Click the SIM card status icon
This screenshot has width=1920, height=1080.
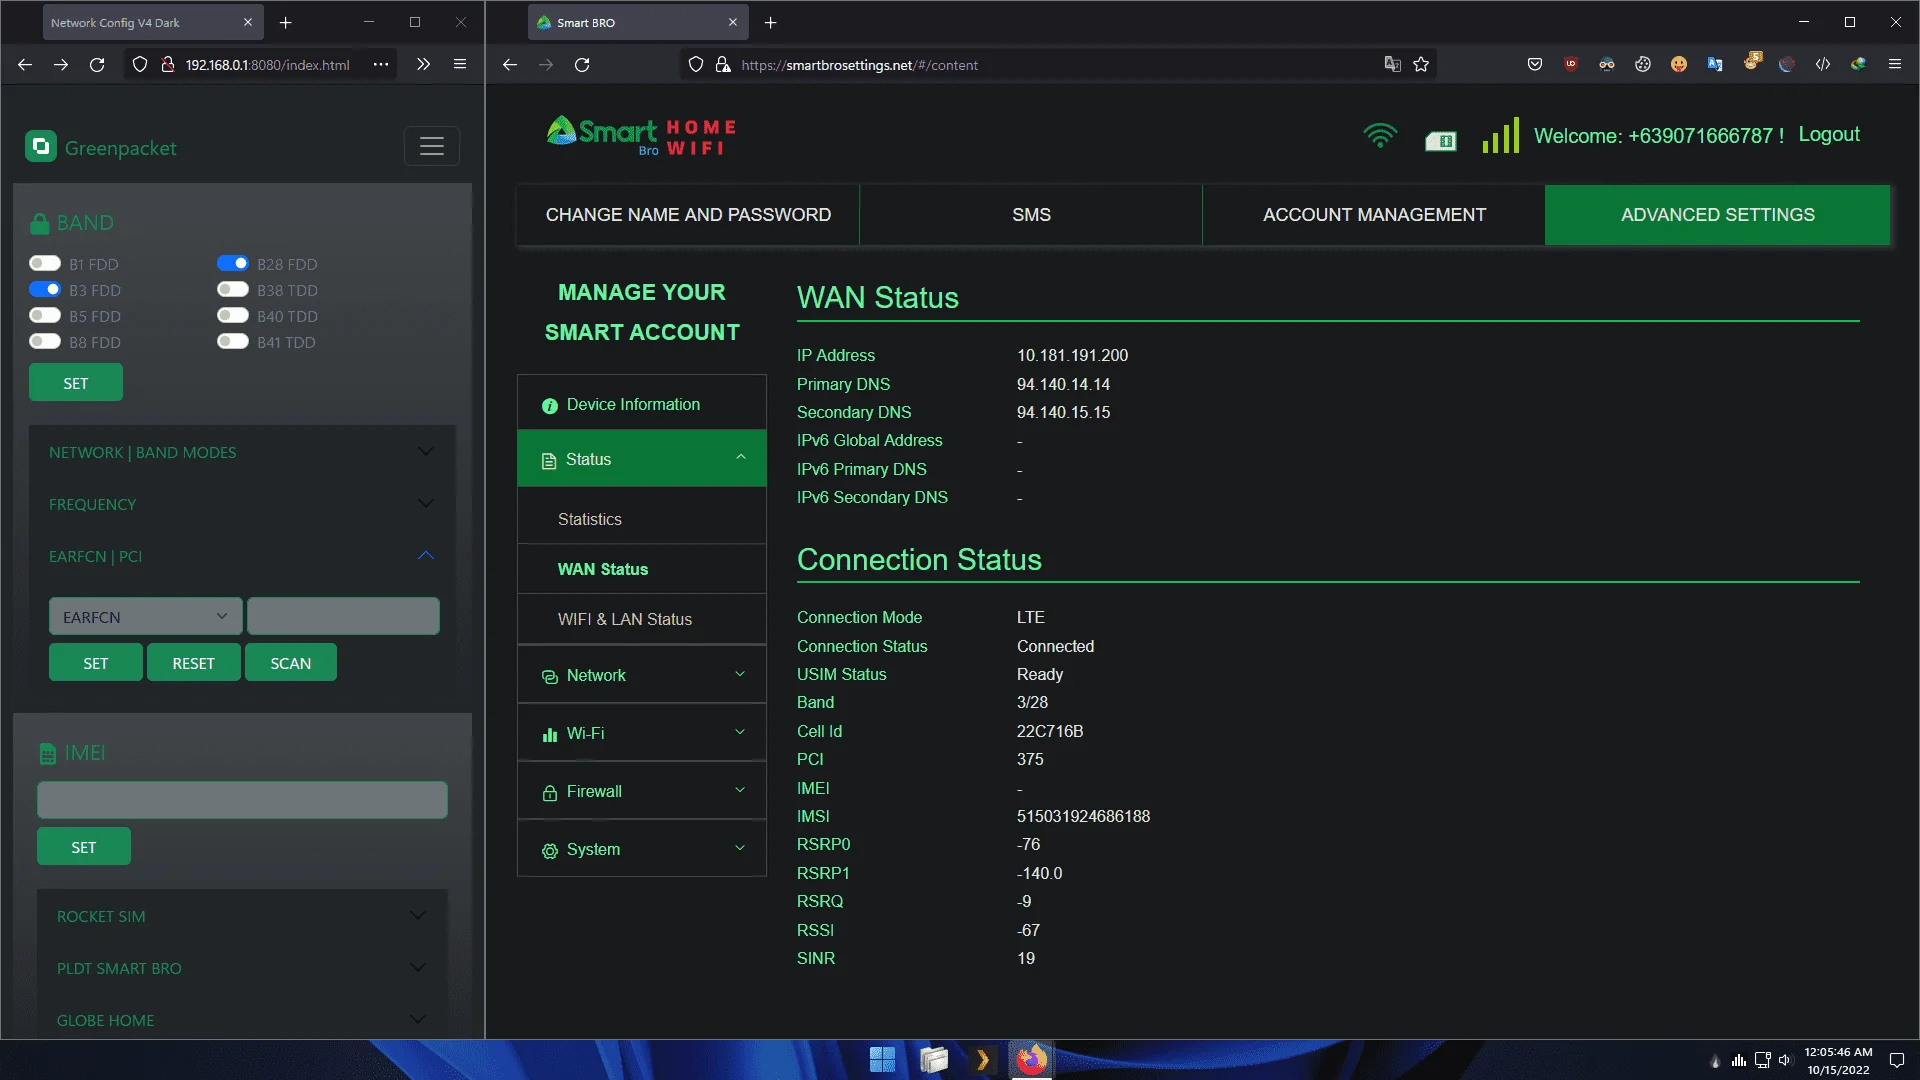click(x=1440, y=141)
